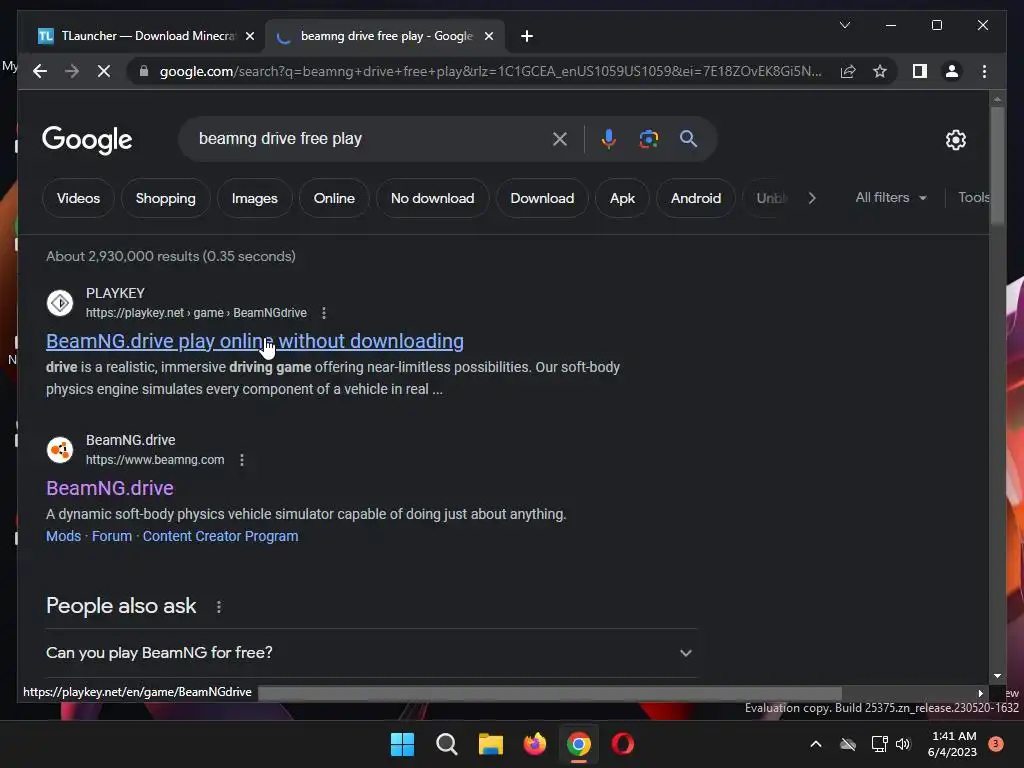The image size is (1024, 768).
Task: Switch to beamng drive Google tab
Action: point(384,37)
